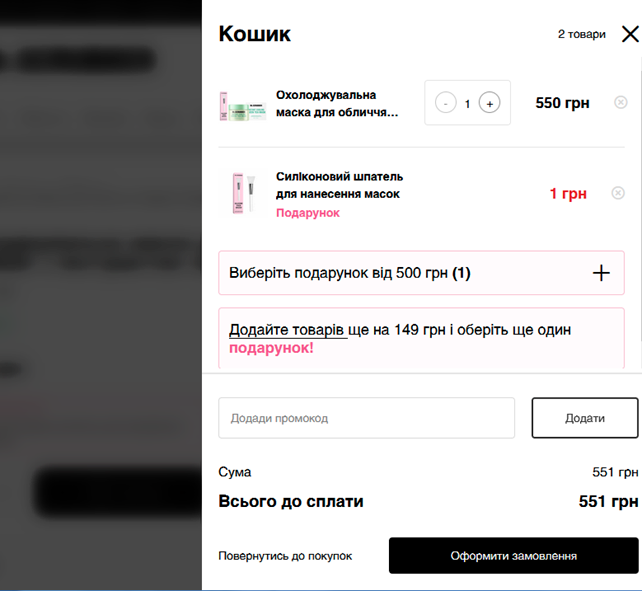
Task: Expand the gift selection plus icon
Action: (x=601, y=273)
